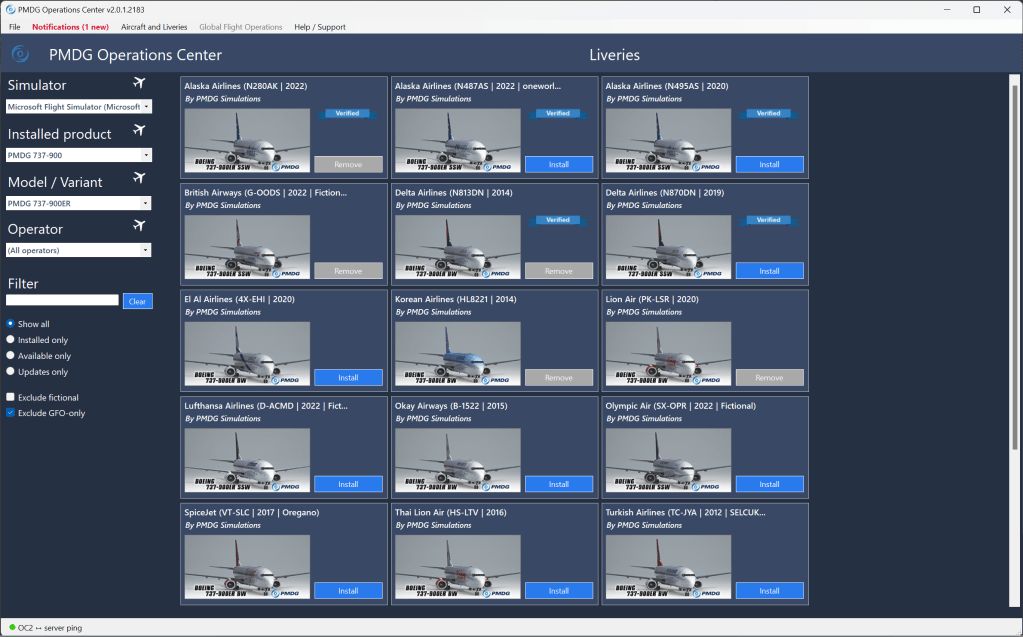The height and width of the screenshot is (637, 1023).
Task: Click the airplane icon beside Installed product
Action: pos(139,131)
